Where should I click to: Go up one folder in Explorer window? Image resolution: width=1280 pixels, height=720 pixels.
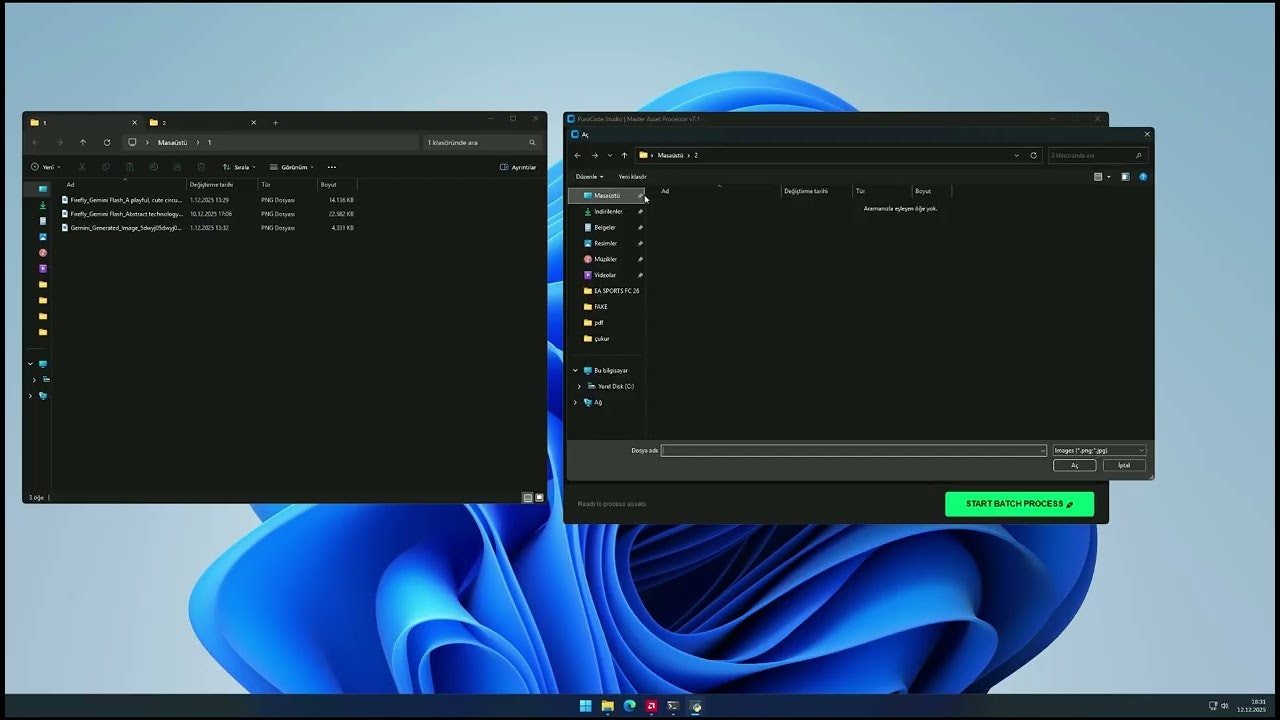[x=83, y=142]
